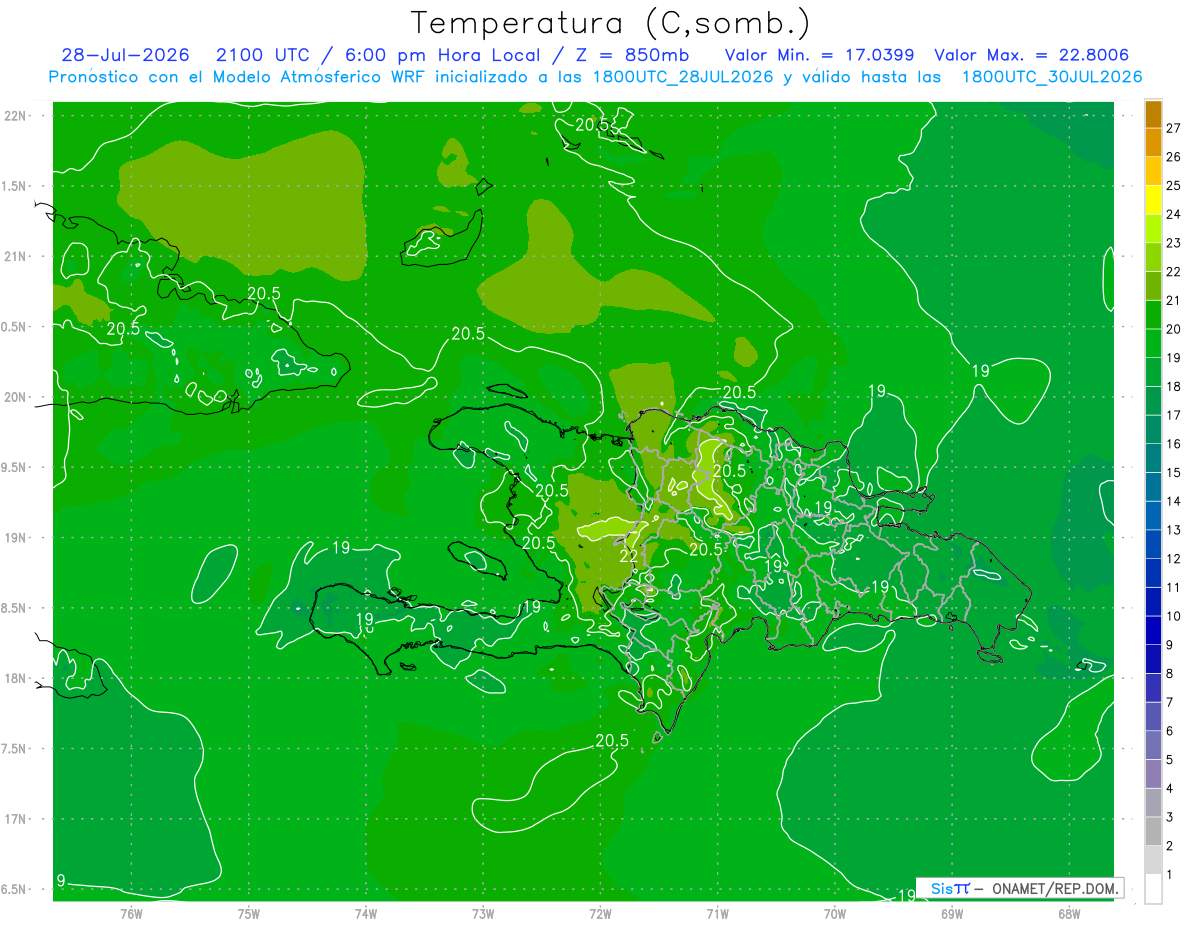Click the "20N" latitude axis label
The height and width of the screenshot is (927, 1200).
coord(15,397)
